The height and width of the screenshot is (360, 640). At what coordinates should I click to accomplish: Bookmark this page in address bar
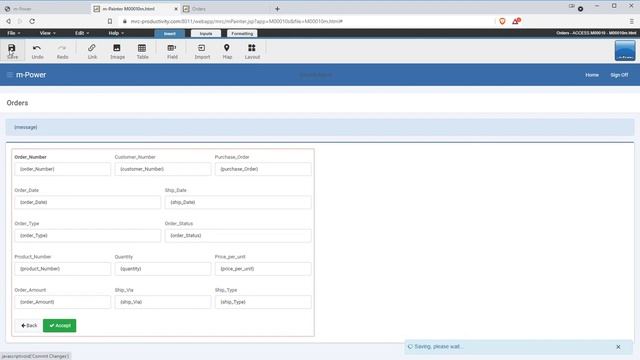[x=110, y=21]
